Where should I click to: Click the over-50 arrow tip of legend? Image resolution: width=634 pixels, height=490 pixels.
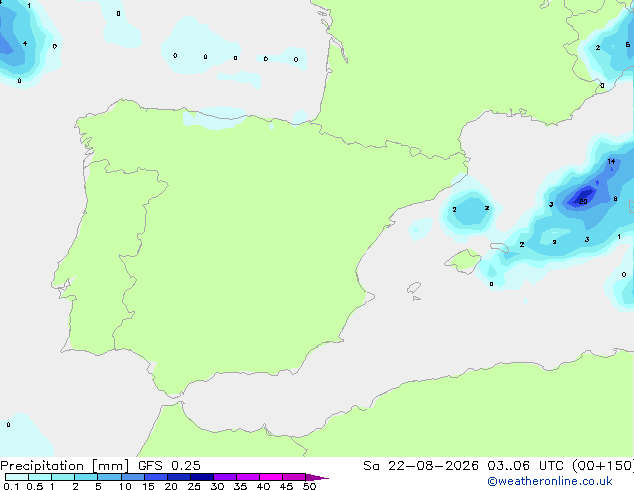317,477
